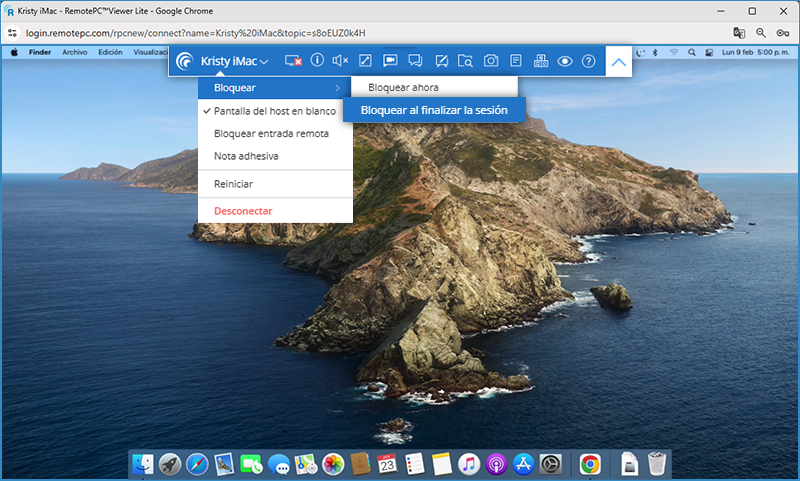This screenshot has width=800, height=481.
Task: Open Reminders from the Dock
Action: (414, 464)
